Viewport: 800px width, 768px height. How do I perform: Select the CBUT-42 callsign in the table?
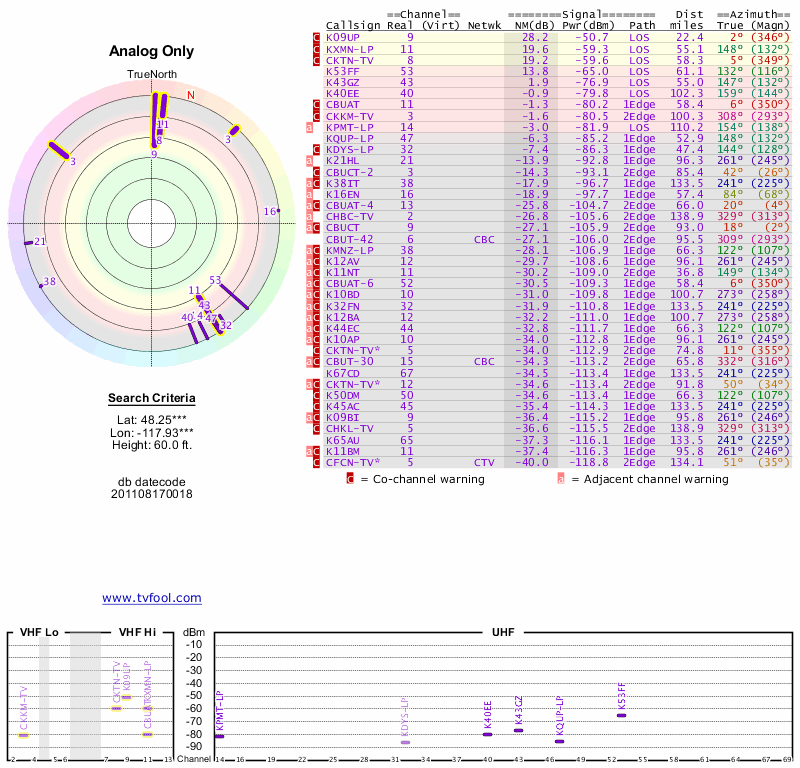(x=349, y=239)
